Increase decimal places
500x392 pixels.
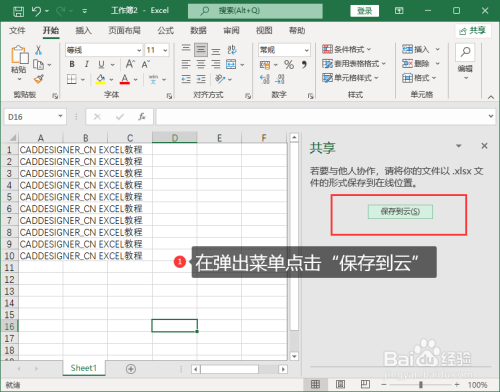click(265, 79)
